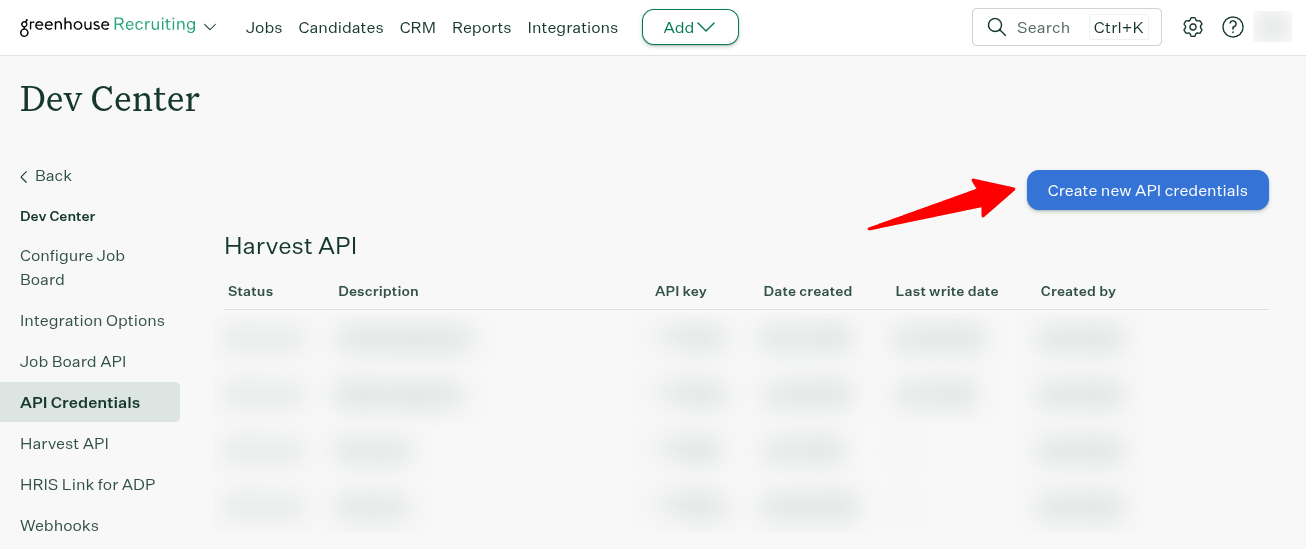Open Job Board API in sidebar
1306x549 pixels.
pyautogui.click(x=73, y=362)
